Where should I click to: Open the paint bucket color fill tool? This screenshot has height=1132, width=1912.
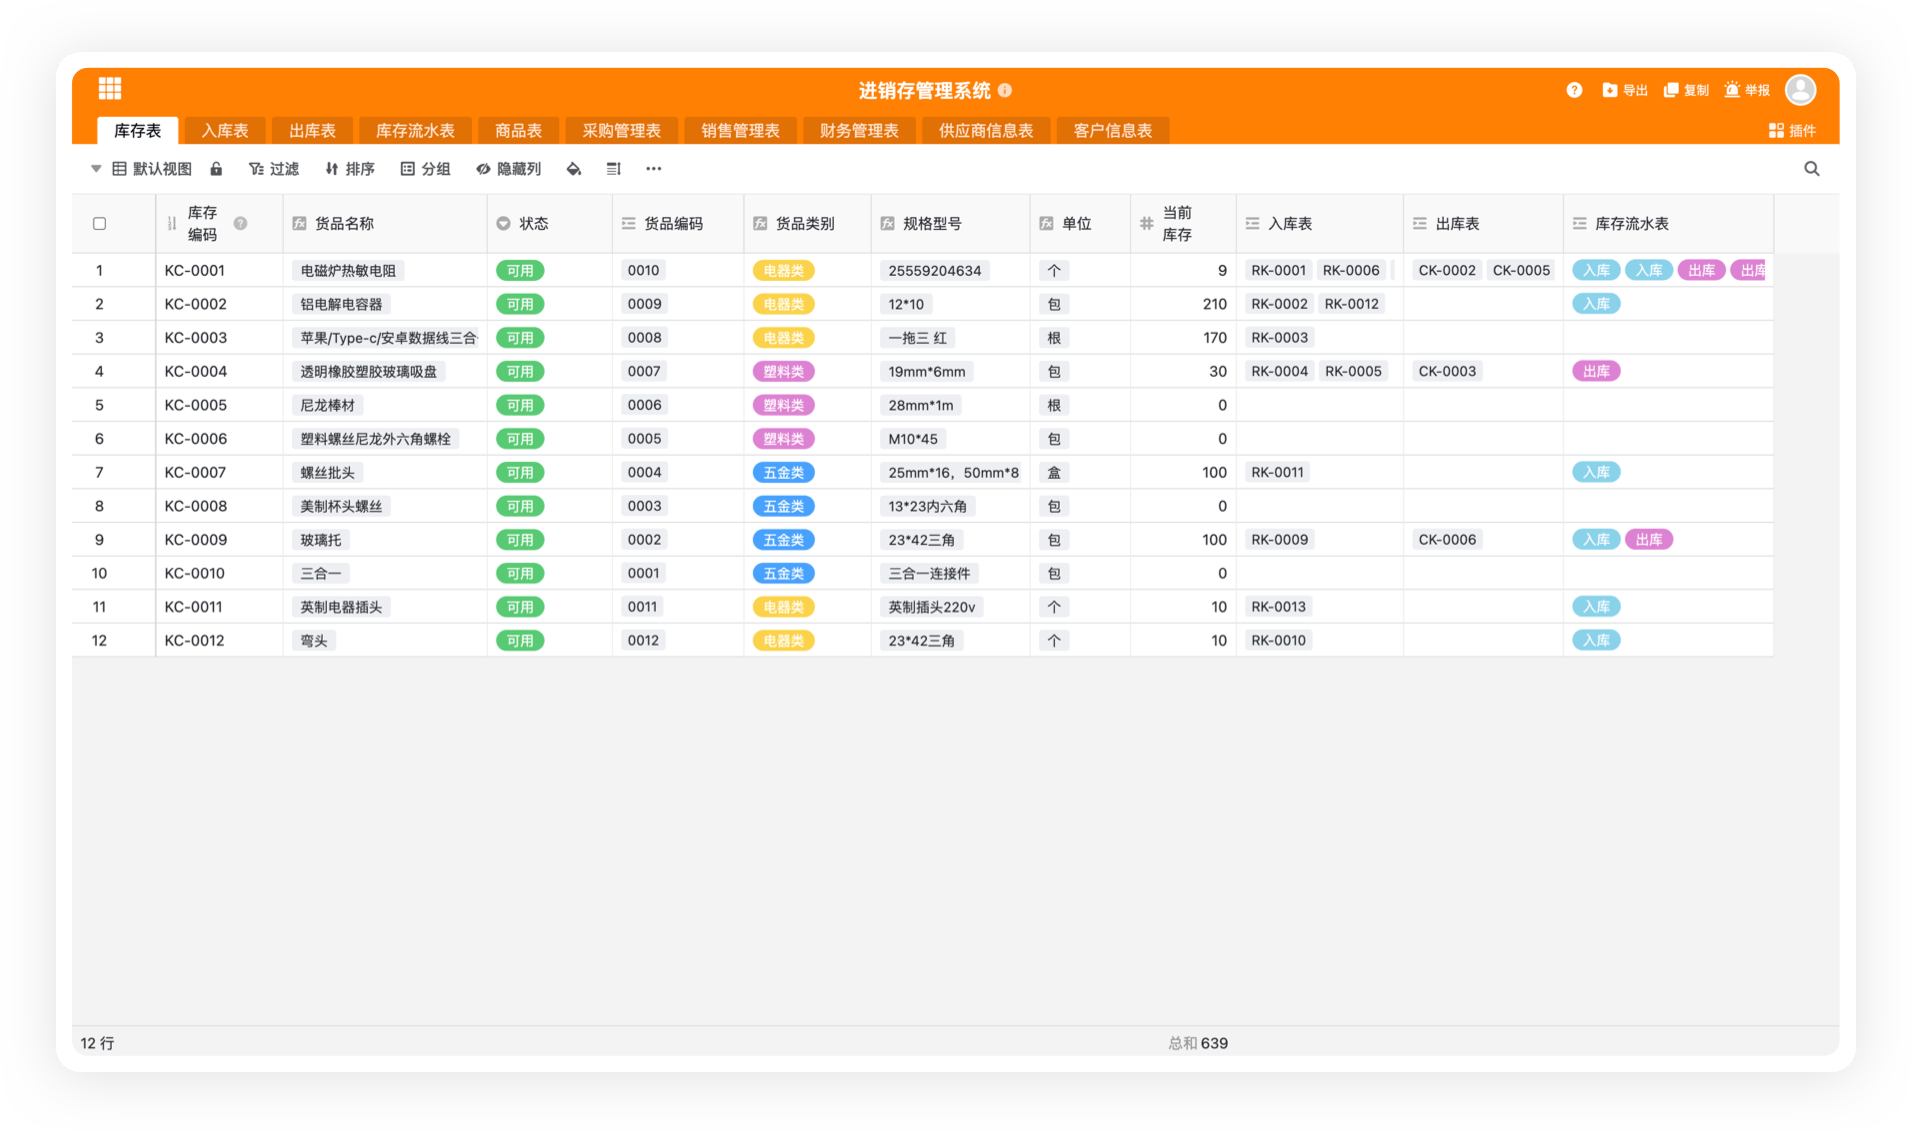tap(573, 169)
